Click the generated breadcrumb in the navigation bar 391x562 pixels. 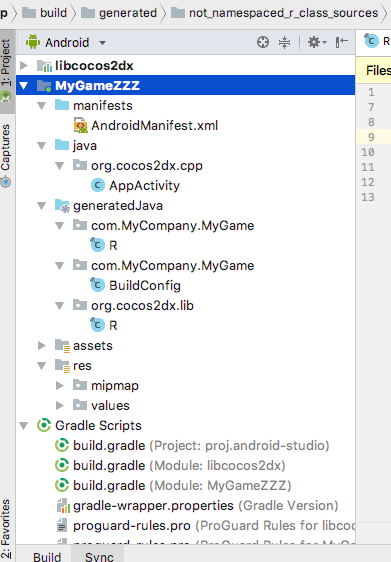coord(119,13)
